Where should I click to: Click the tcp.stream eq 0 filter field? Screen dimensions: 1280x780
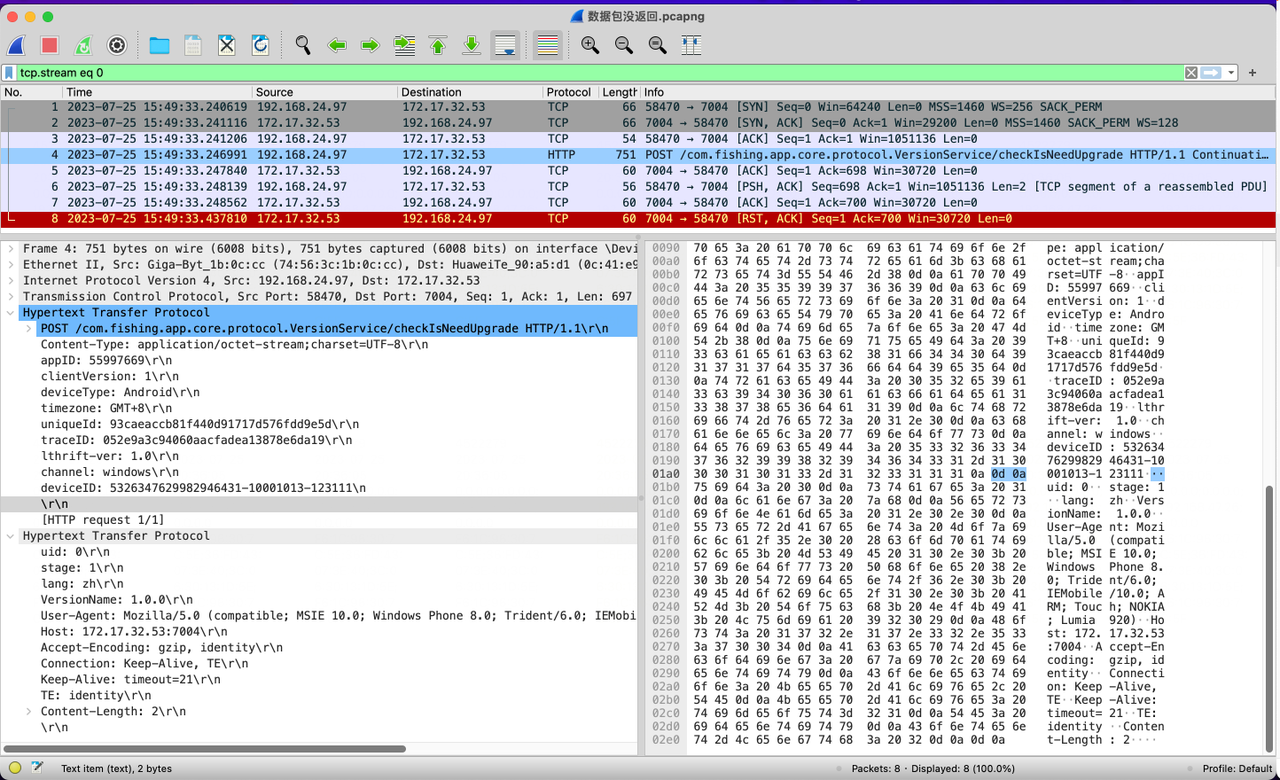coord(600,73)
